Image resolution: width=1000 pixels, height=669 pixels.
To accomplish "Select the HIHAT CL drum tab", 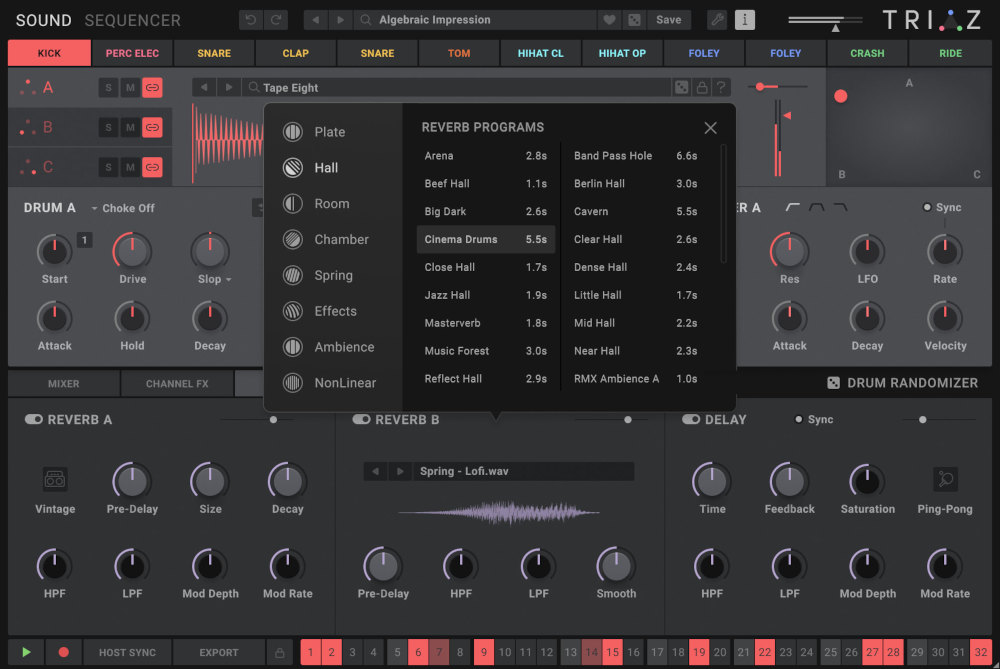I will (540, 53).
